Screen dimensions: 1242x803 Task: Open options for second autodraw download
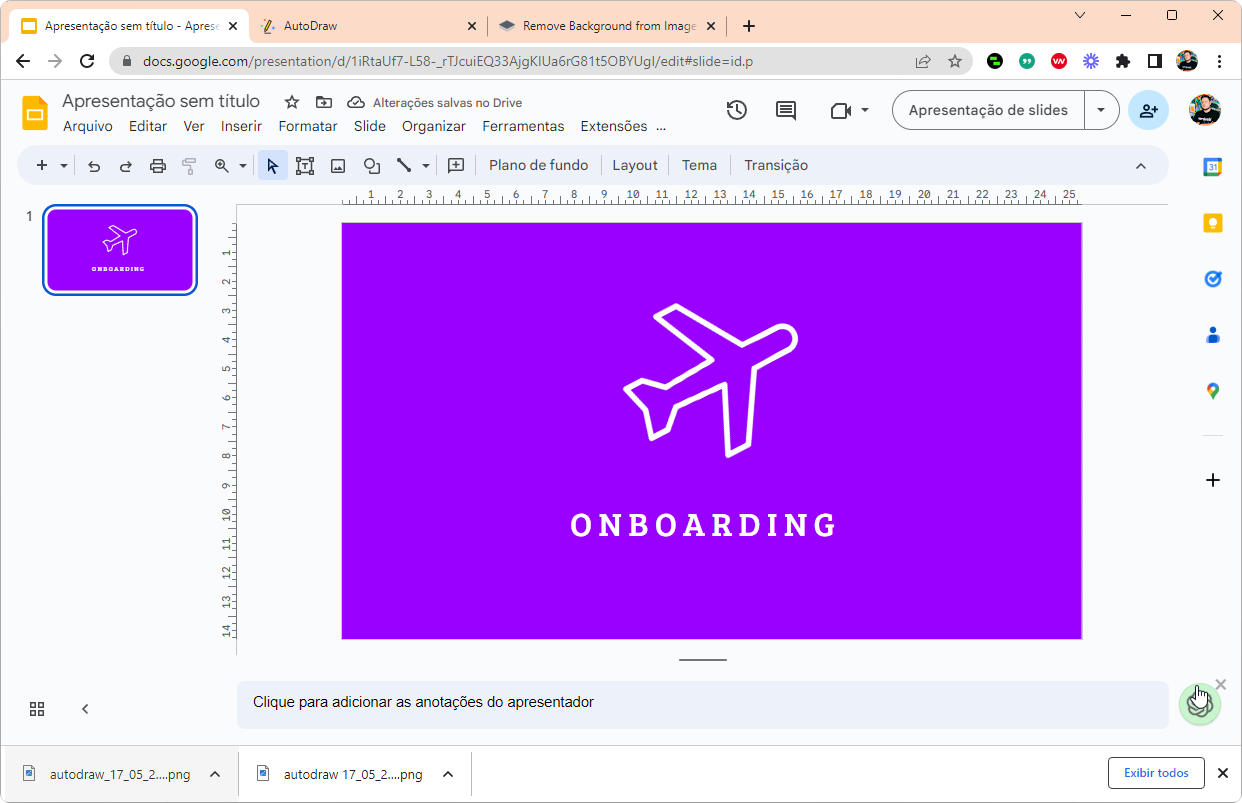(448, 774)
